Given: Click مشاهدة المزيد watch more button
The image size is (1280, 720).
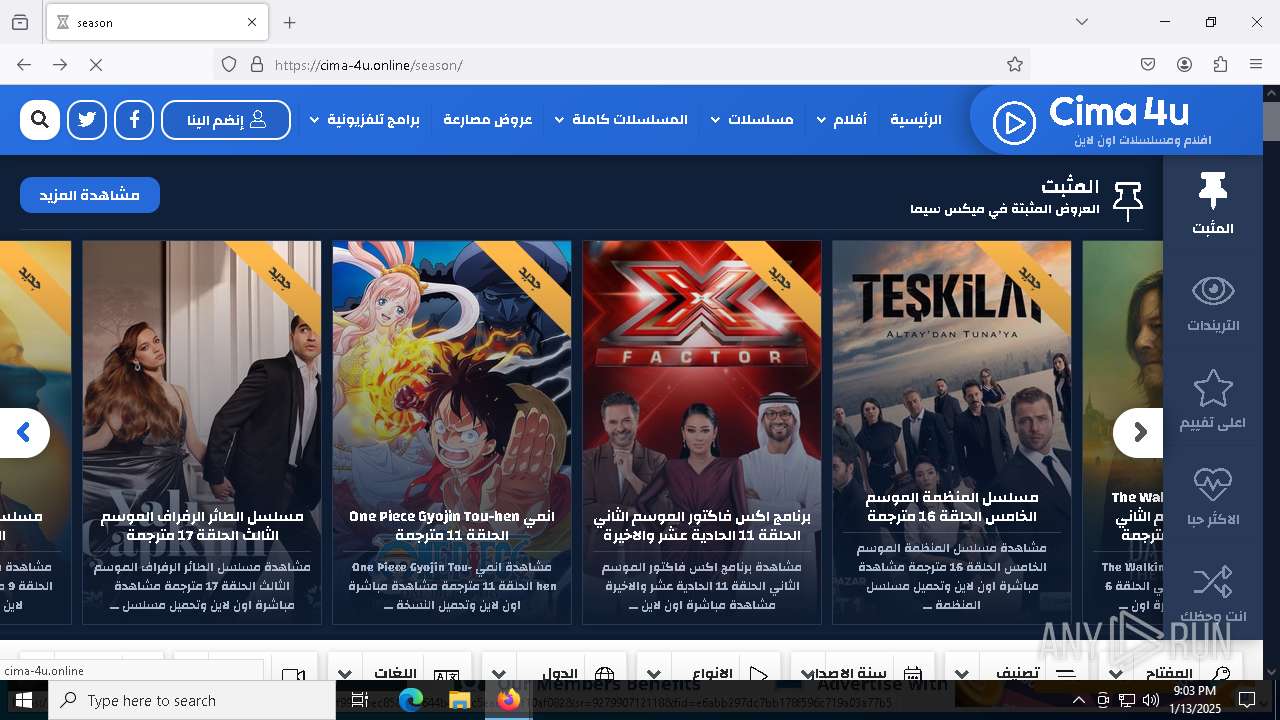Looking at the screenshot, I should click(90, 195).
